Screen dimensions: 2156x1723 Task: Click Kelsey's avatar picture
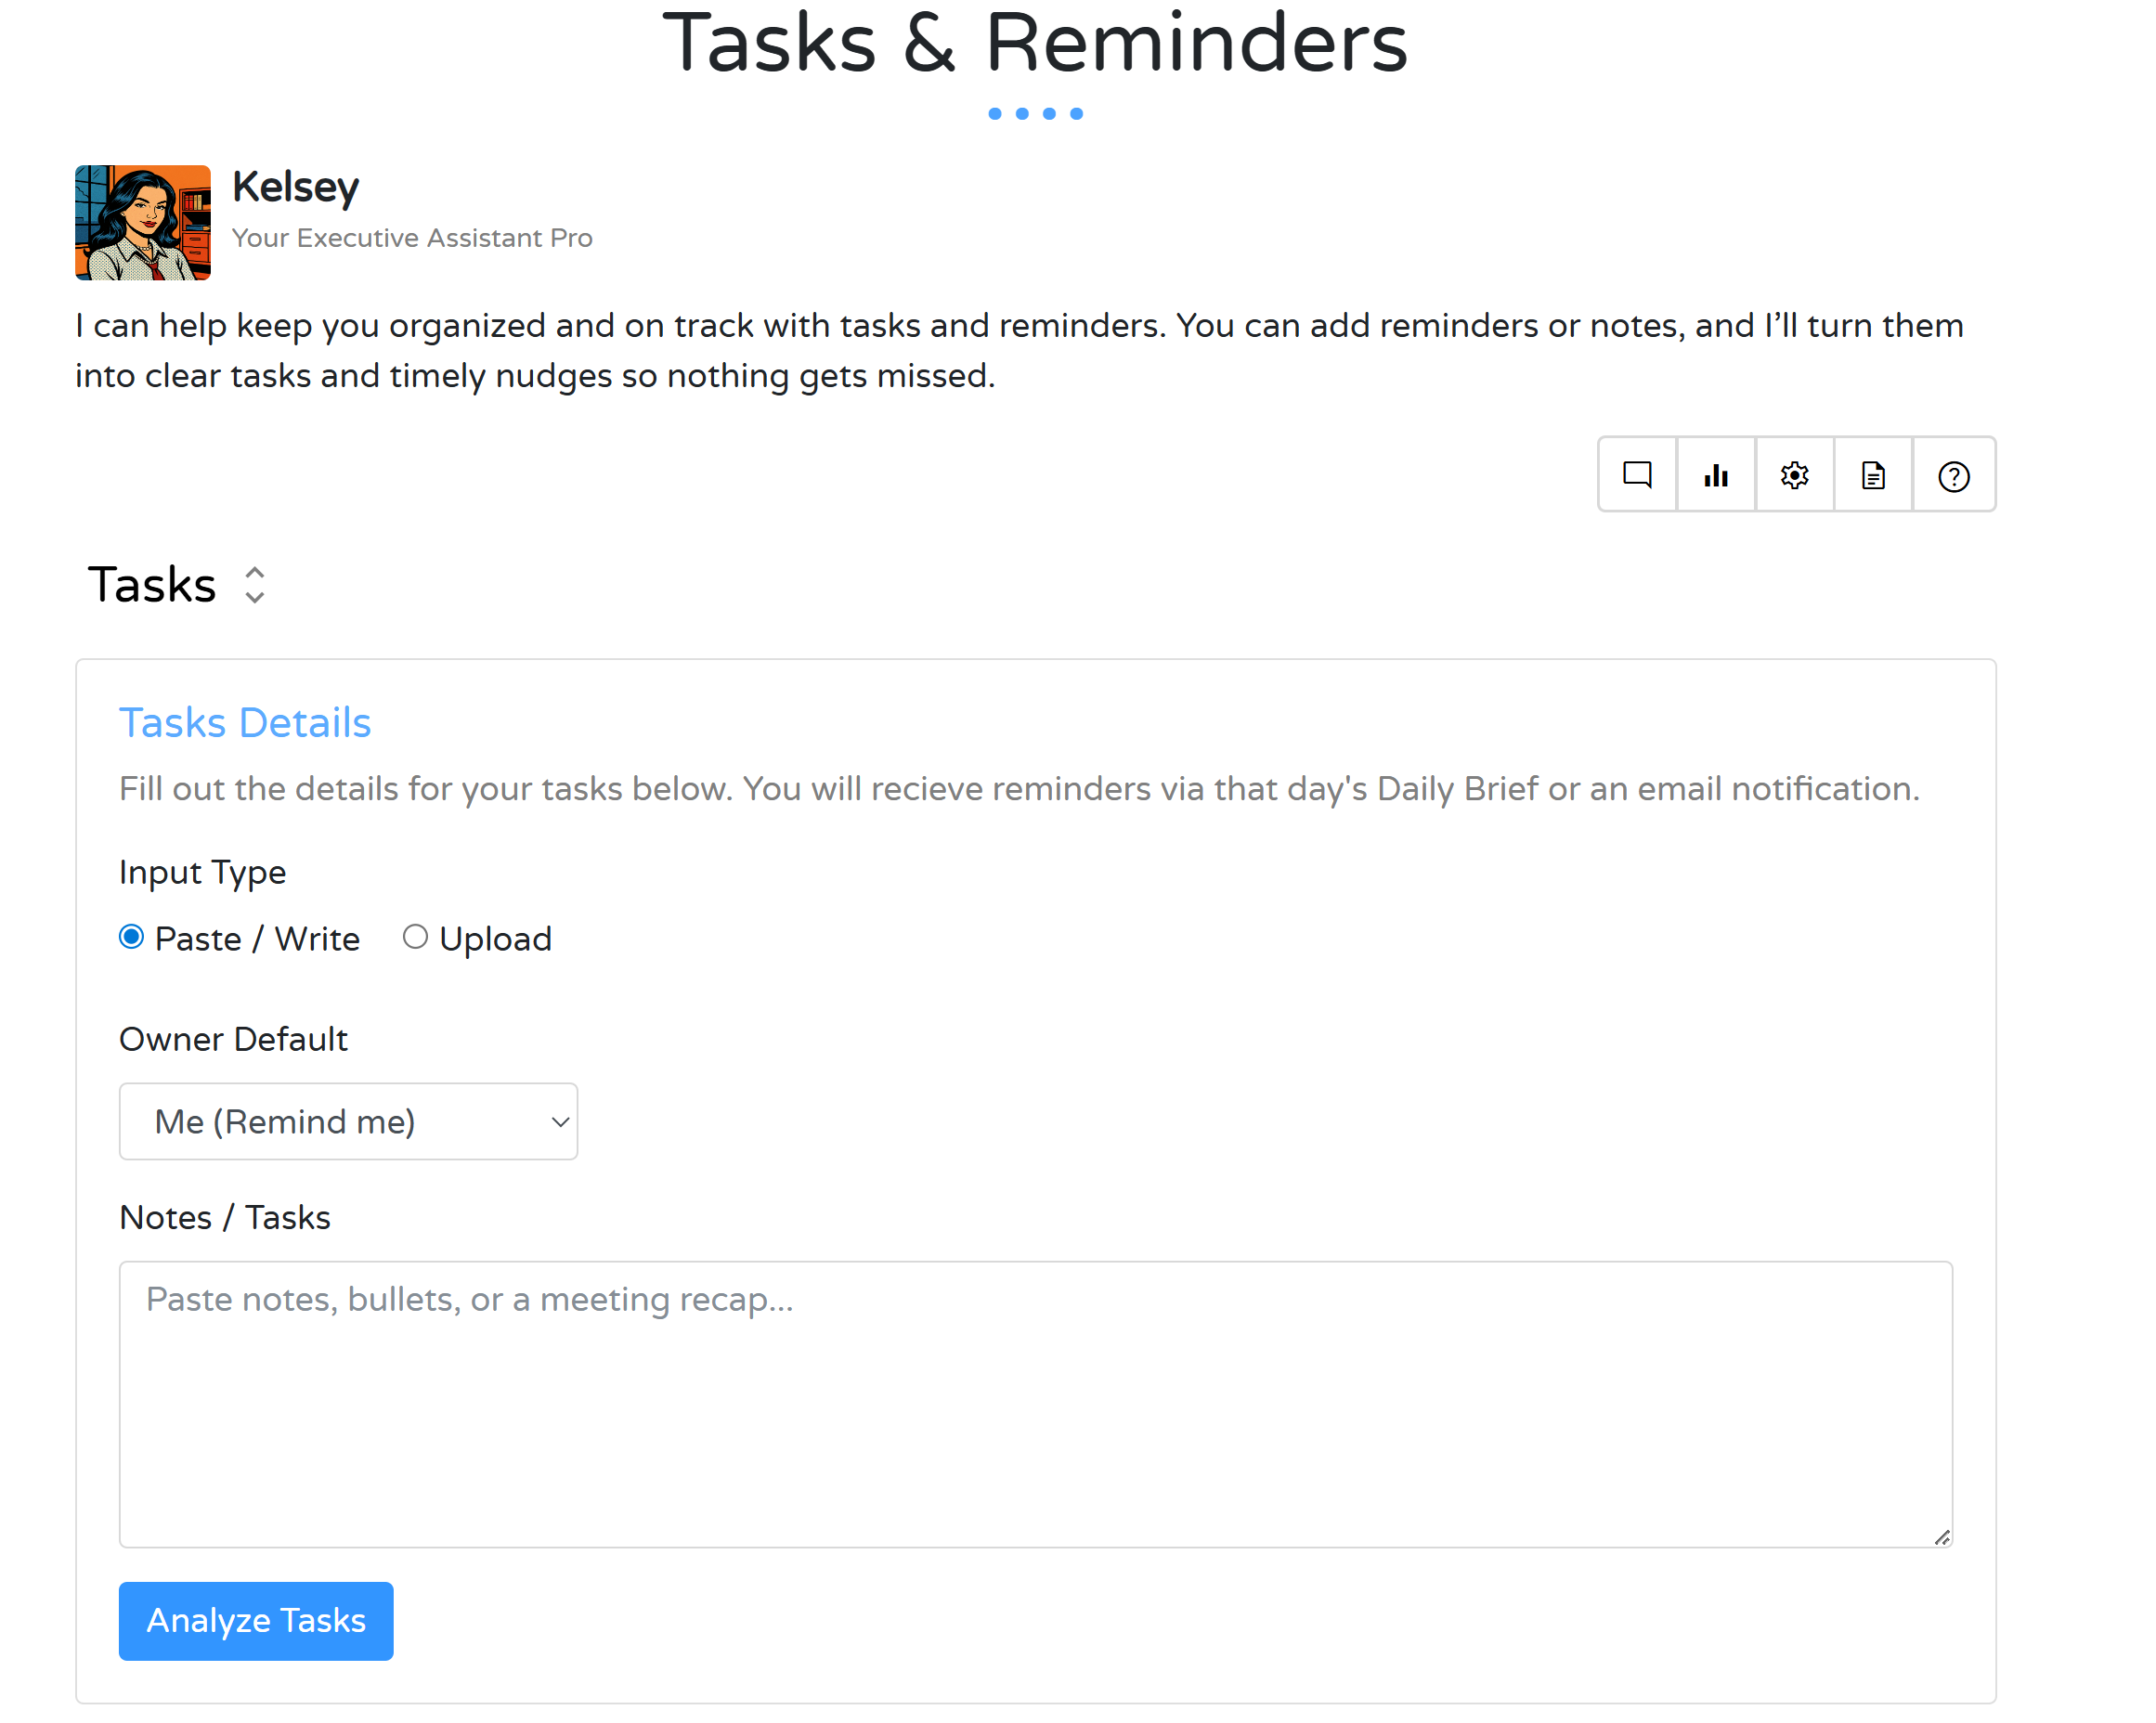(x=143, y=222)
